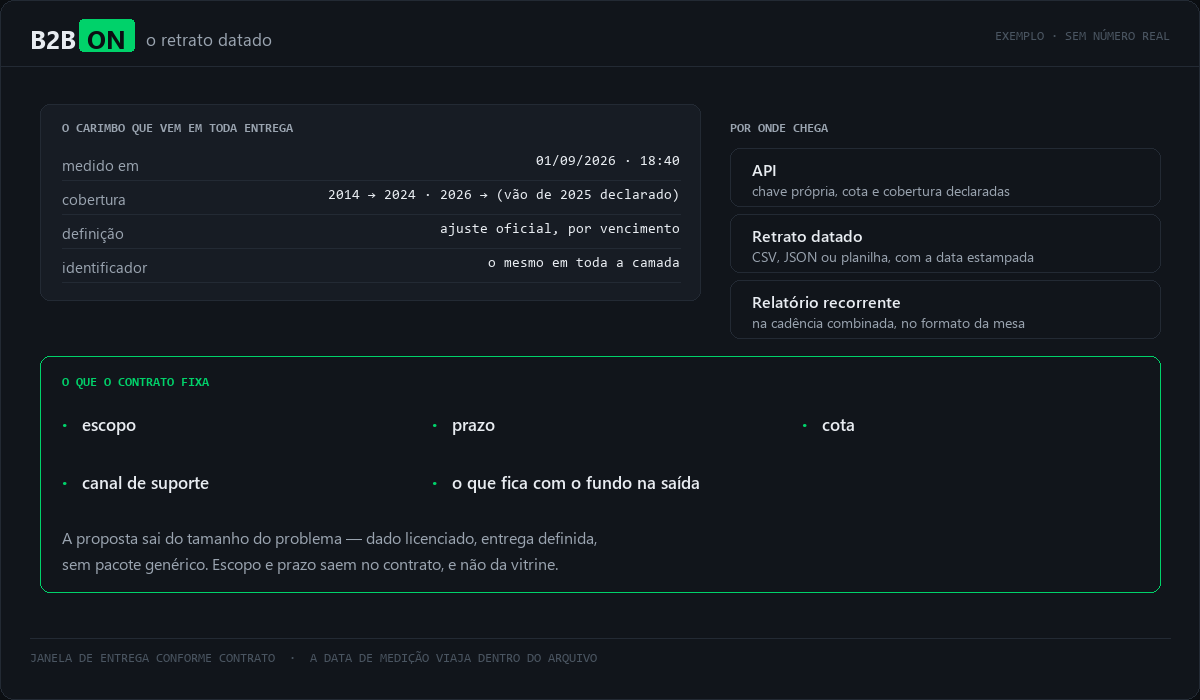
Task: Click the B2B ON logo
Action: click(82, 38)
